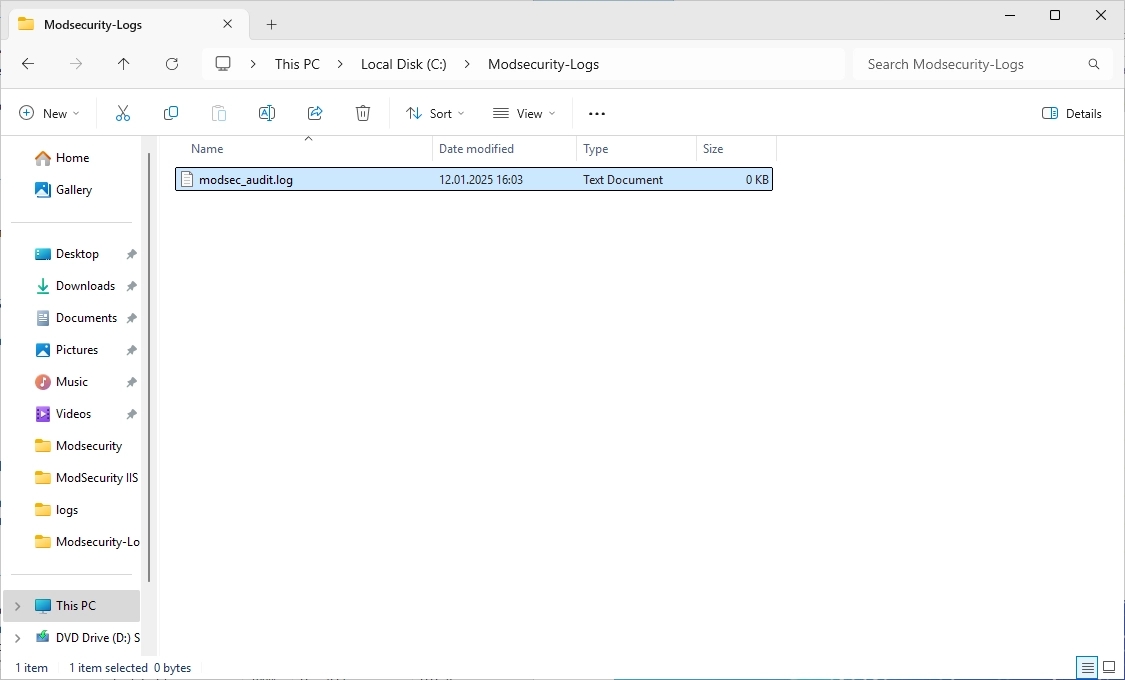Viewport: 1125px width, 680px height.
Task: Open a new tab with plus button
Action: pyautogui.click(x=271, y=24)
